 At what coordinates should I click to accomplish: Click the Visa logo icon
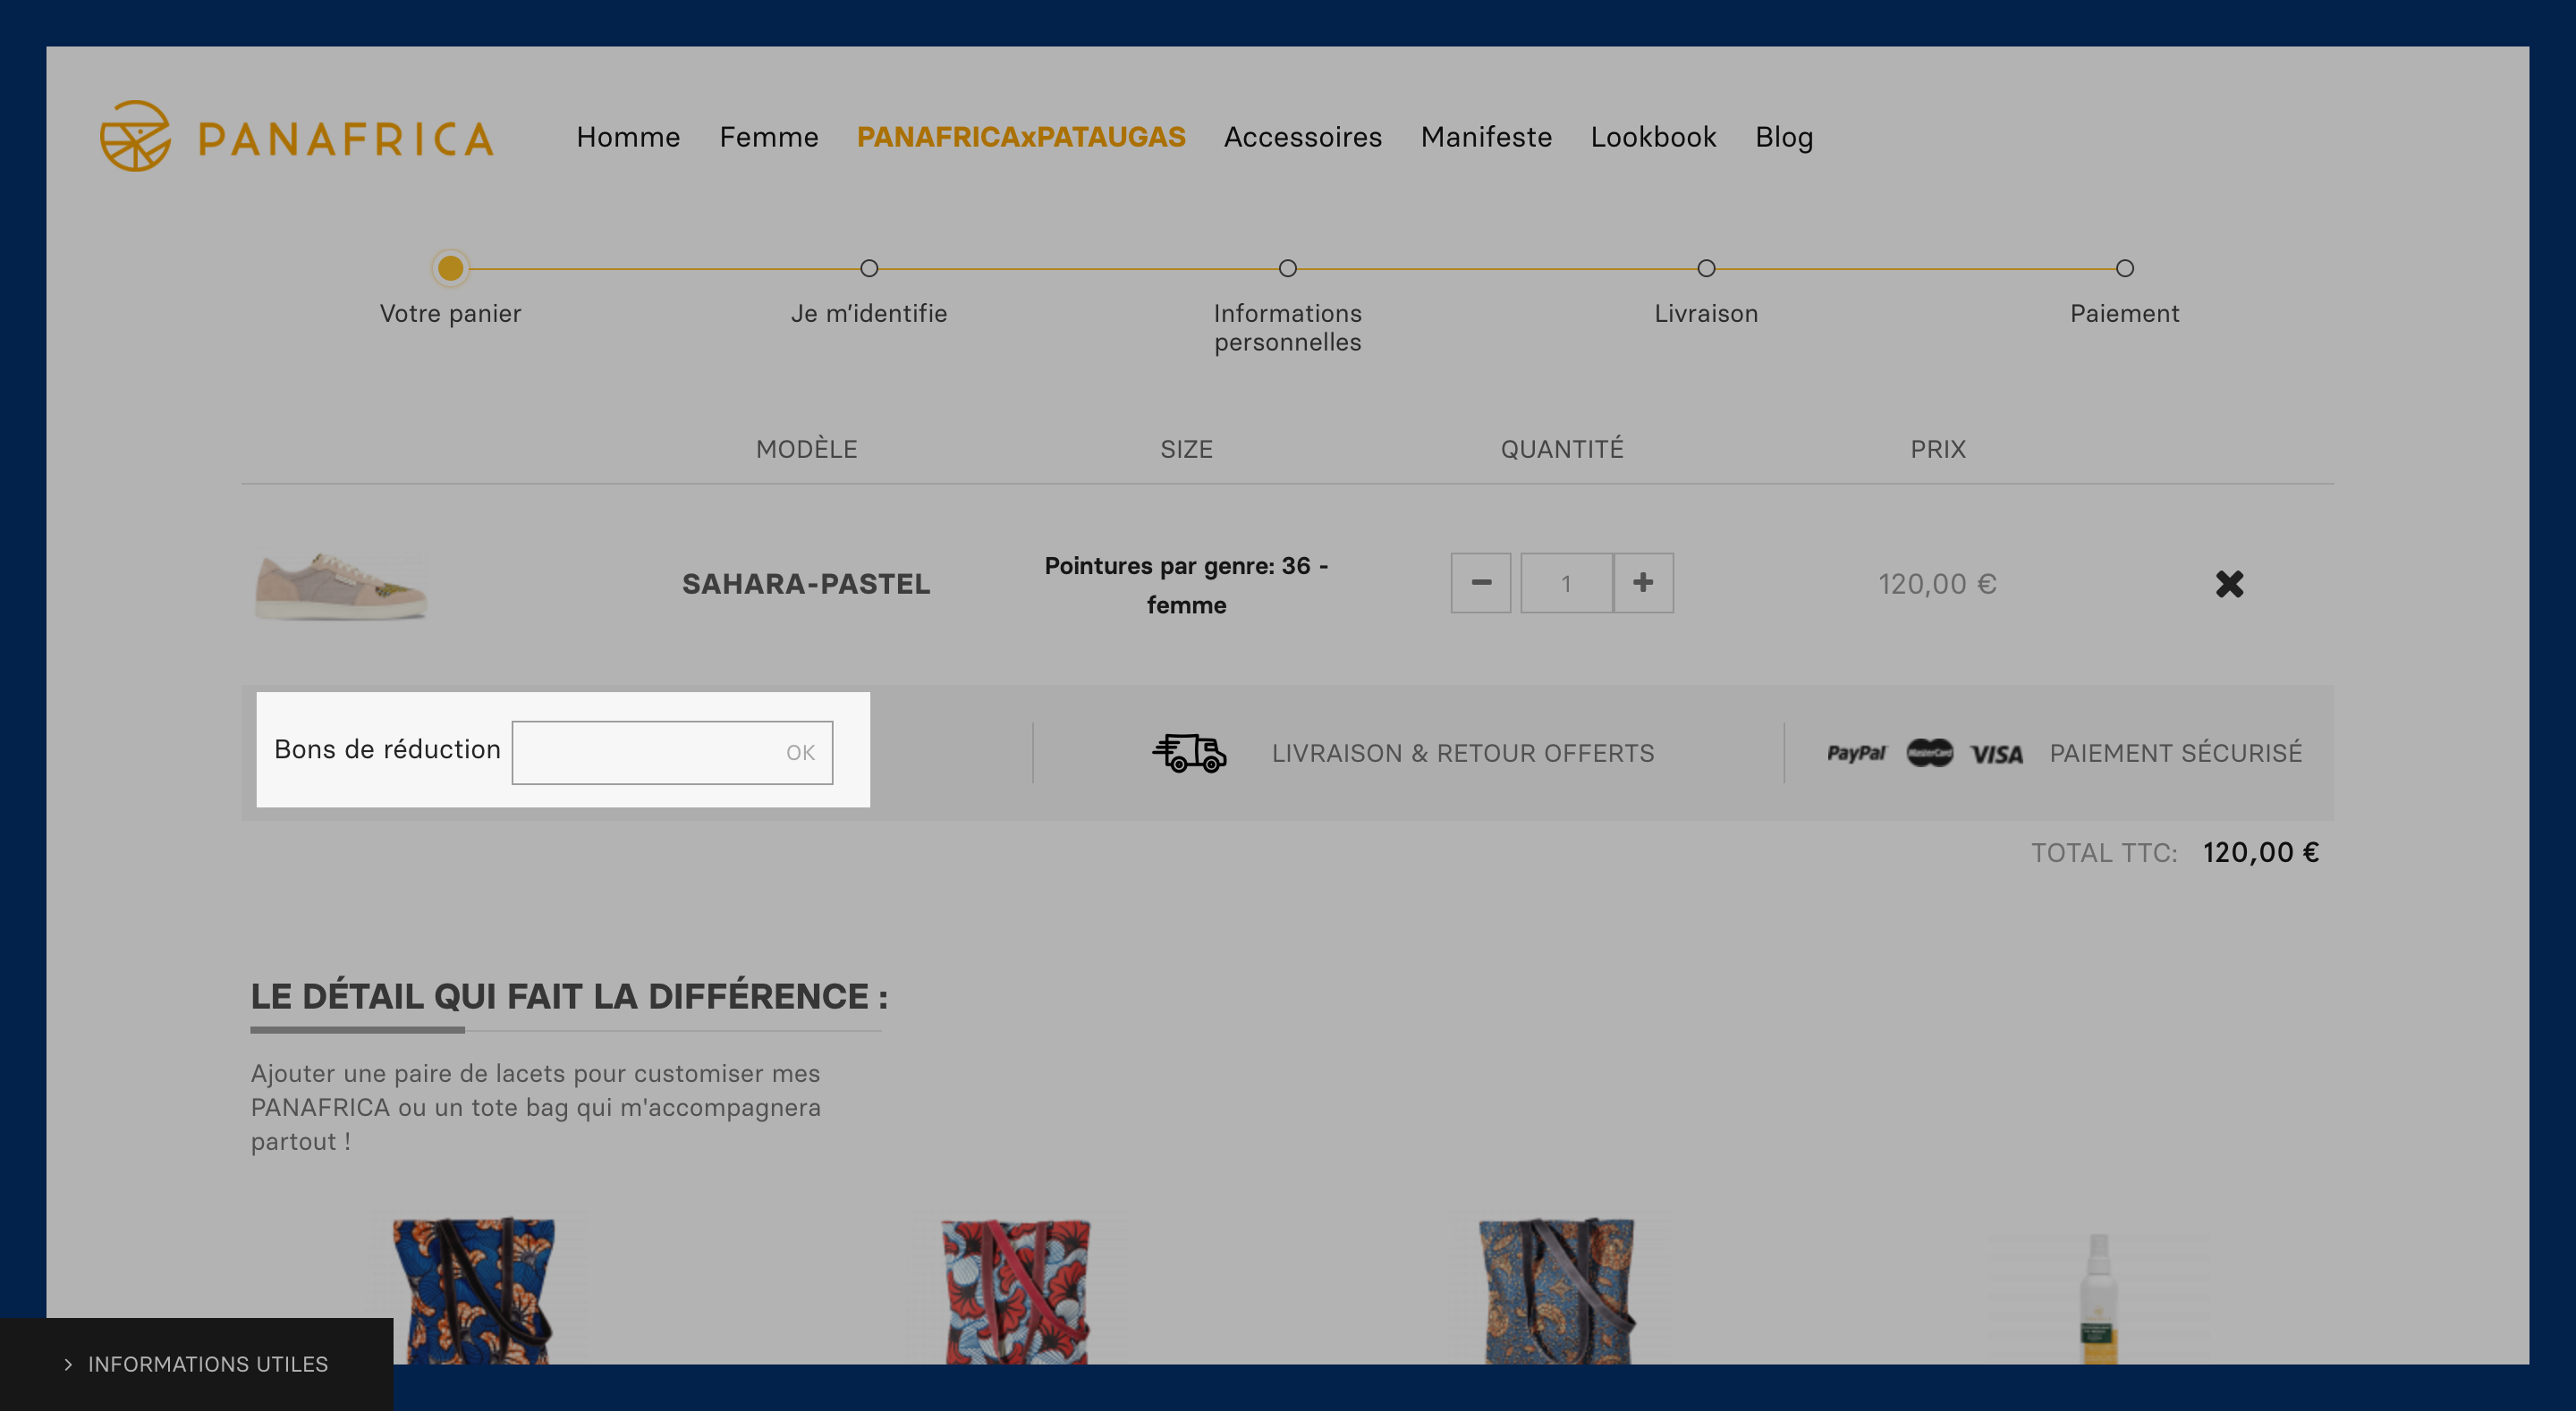pos(1996,755)
